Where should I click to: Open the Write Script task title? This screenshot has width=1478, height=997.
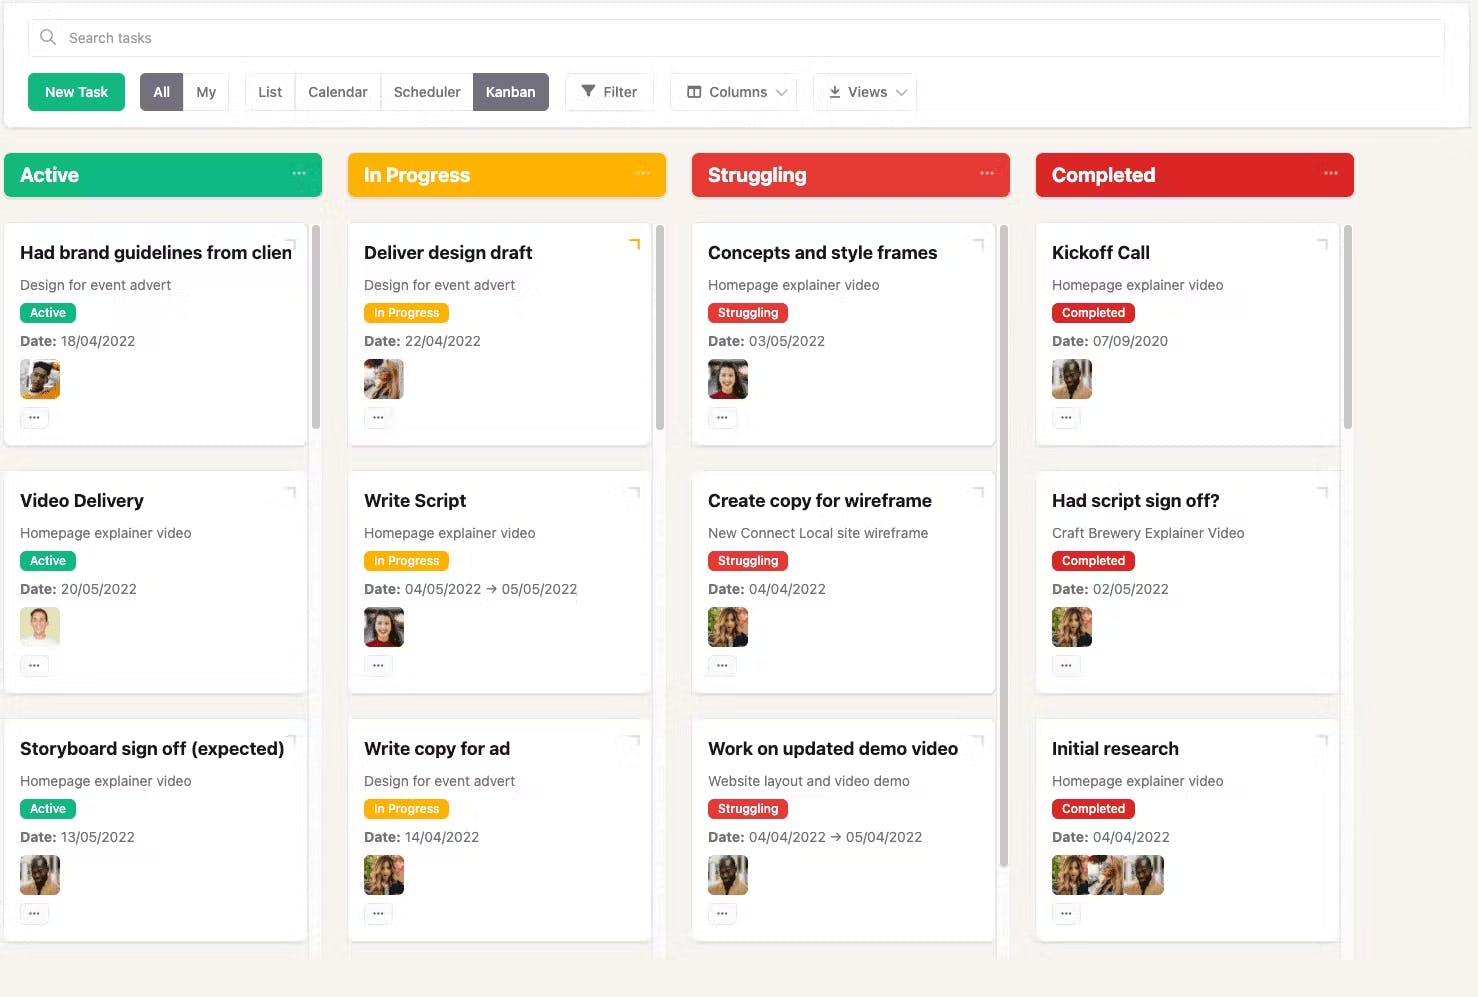coord(415,501)
